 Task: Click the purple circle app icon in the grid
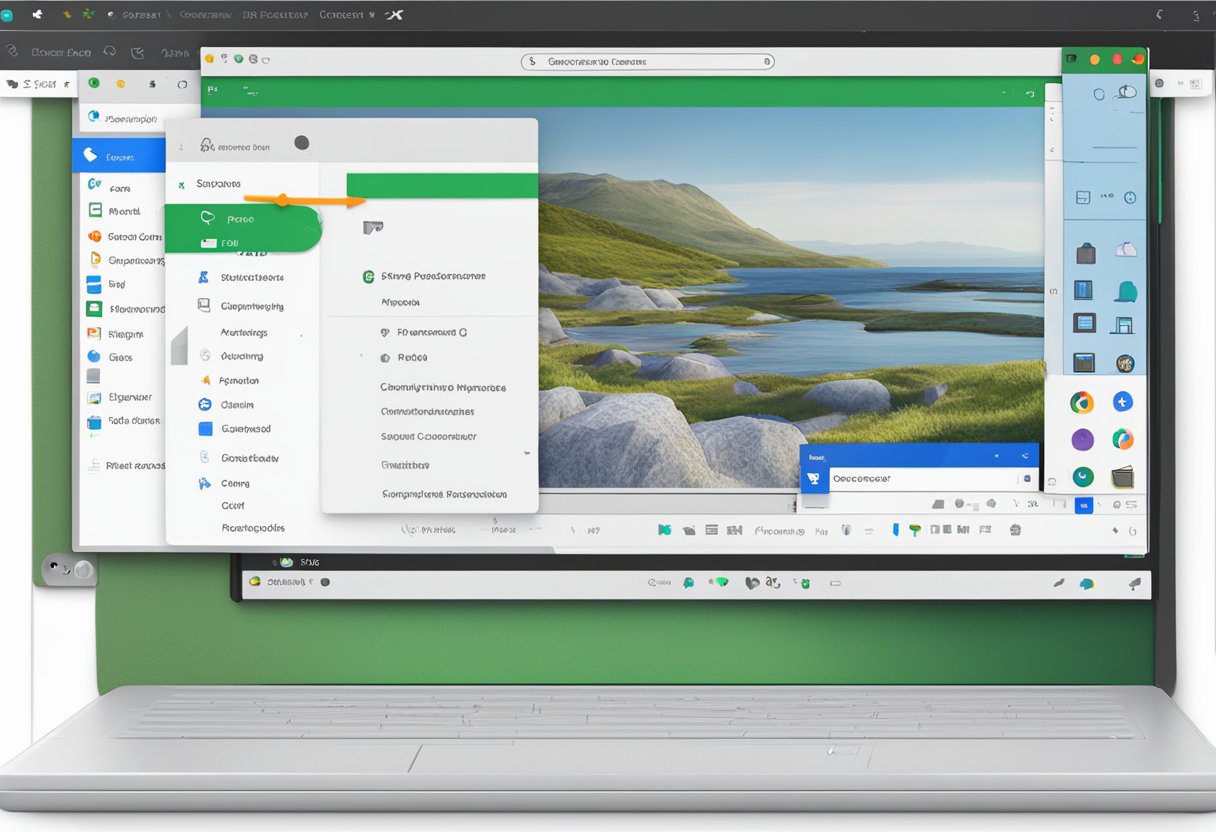[1083, 439]
